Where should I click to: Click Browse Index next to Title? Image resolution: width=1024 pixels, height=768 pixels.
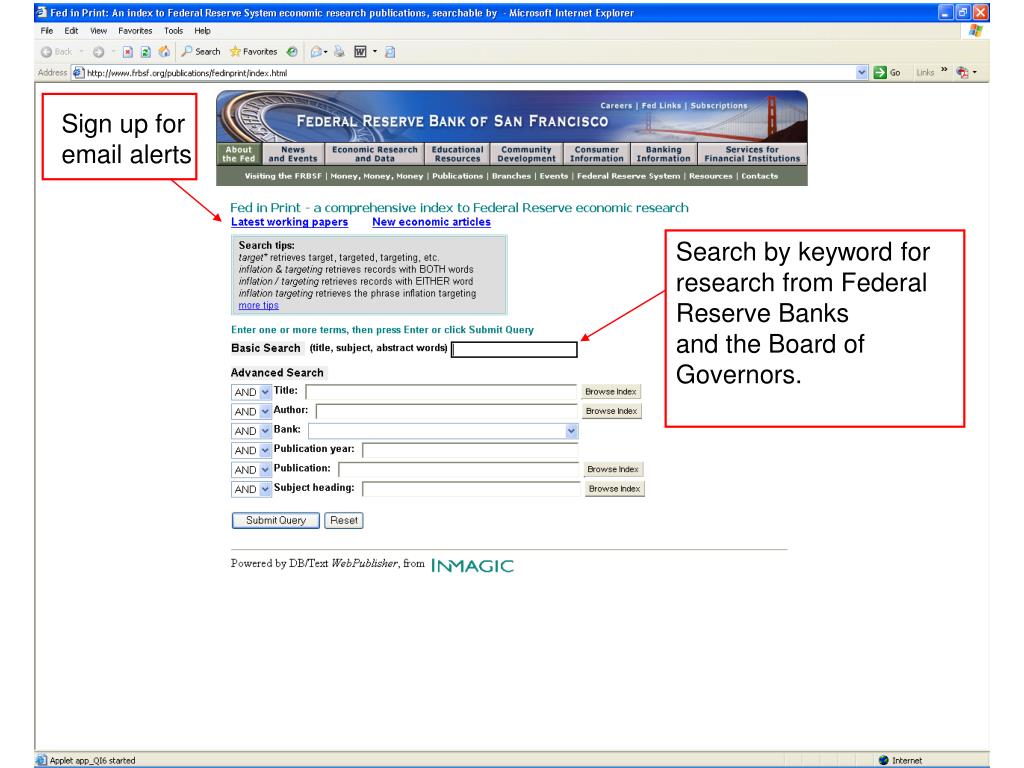(611, 392)
